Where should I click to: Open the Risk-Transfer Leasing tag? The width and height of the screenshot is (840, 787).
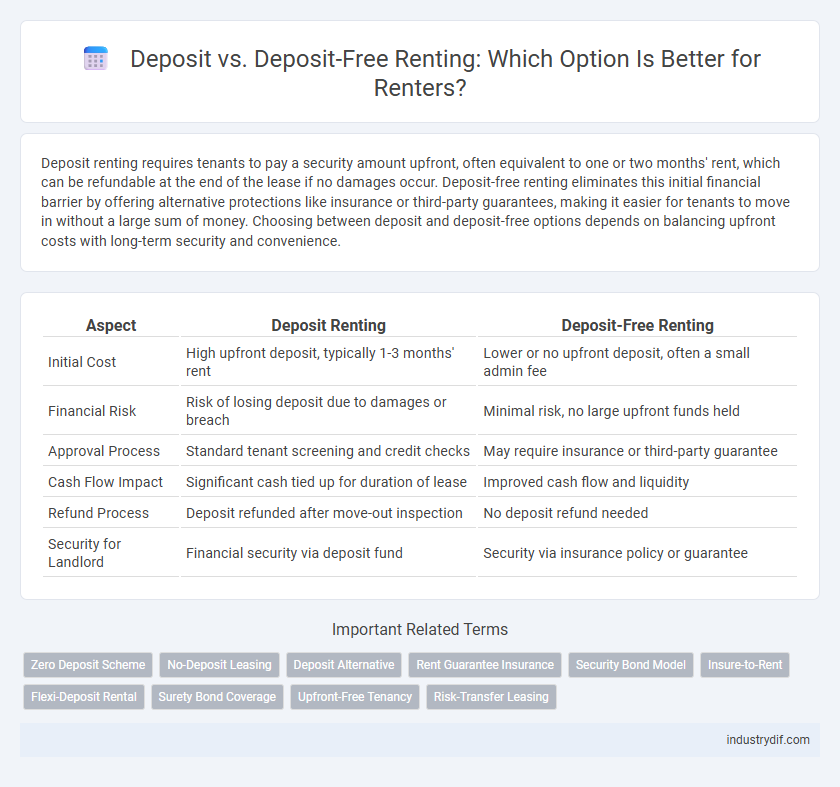491,697
